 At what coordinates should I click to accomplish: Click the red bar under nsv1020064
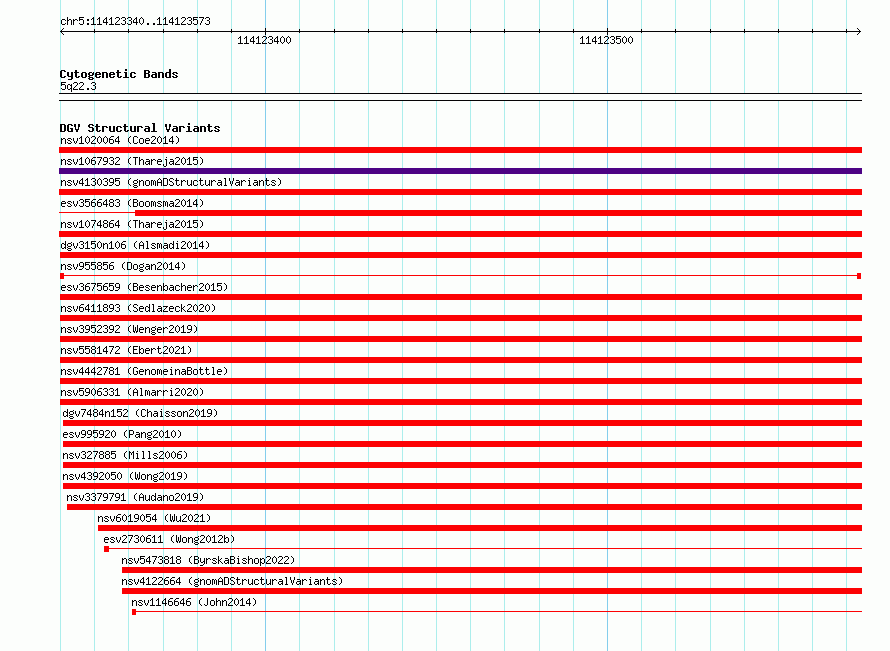click(x=460, y=150)
